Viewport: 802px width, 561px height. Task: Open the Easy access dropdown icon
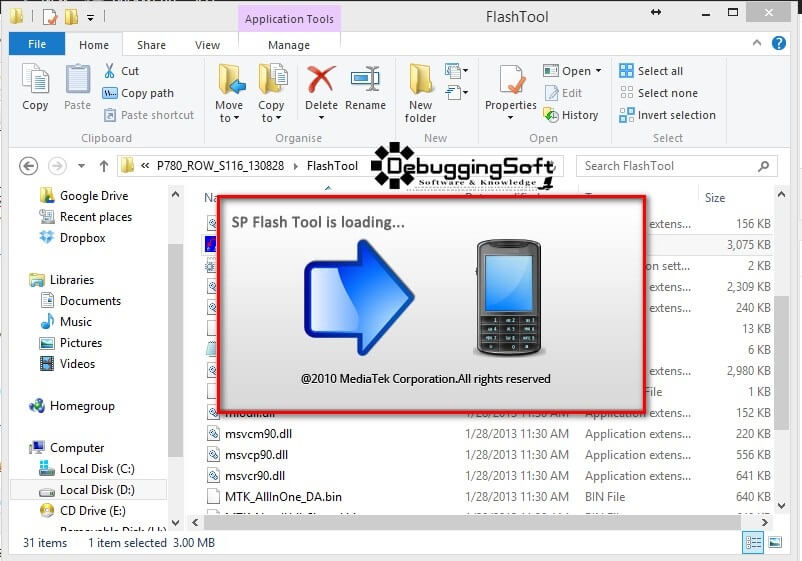click(x=456, y=93)
